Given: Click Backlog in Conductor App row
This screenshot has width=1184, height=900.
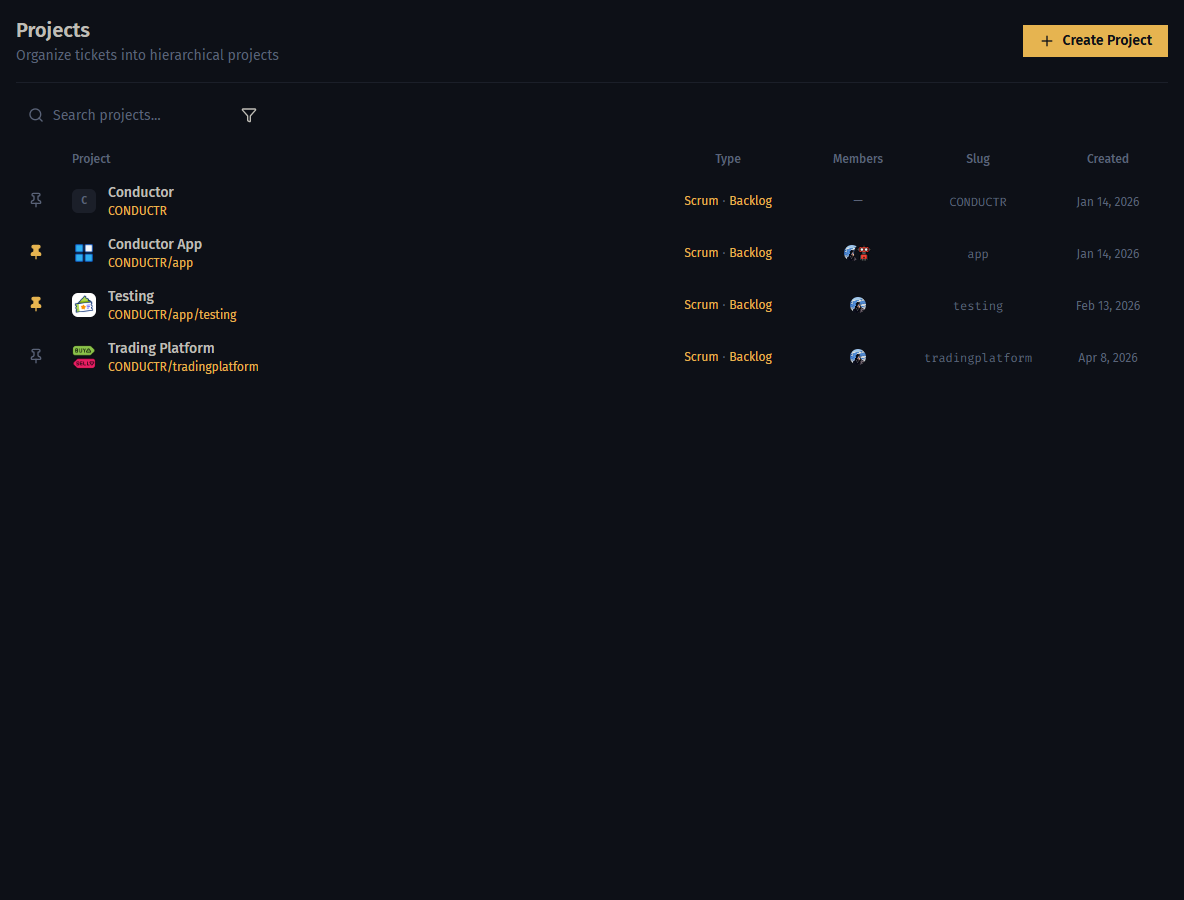Looking at the screenshot, I should point(751,253).
